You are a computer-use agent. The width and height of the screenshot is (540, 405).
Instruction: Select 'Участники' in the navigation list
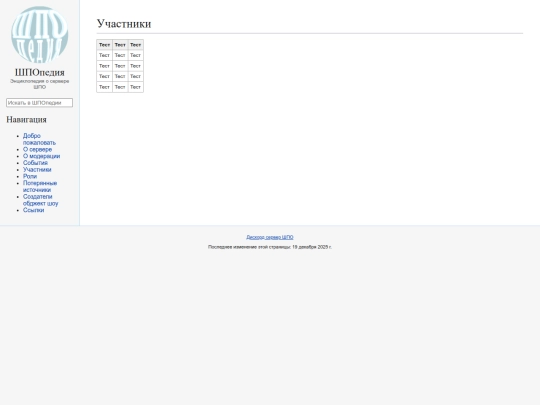coord(37,169)
